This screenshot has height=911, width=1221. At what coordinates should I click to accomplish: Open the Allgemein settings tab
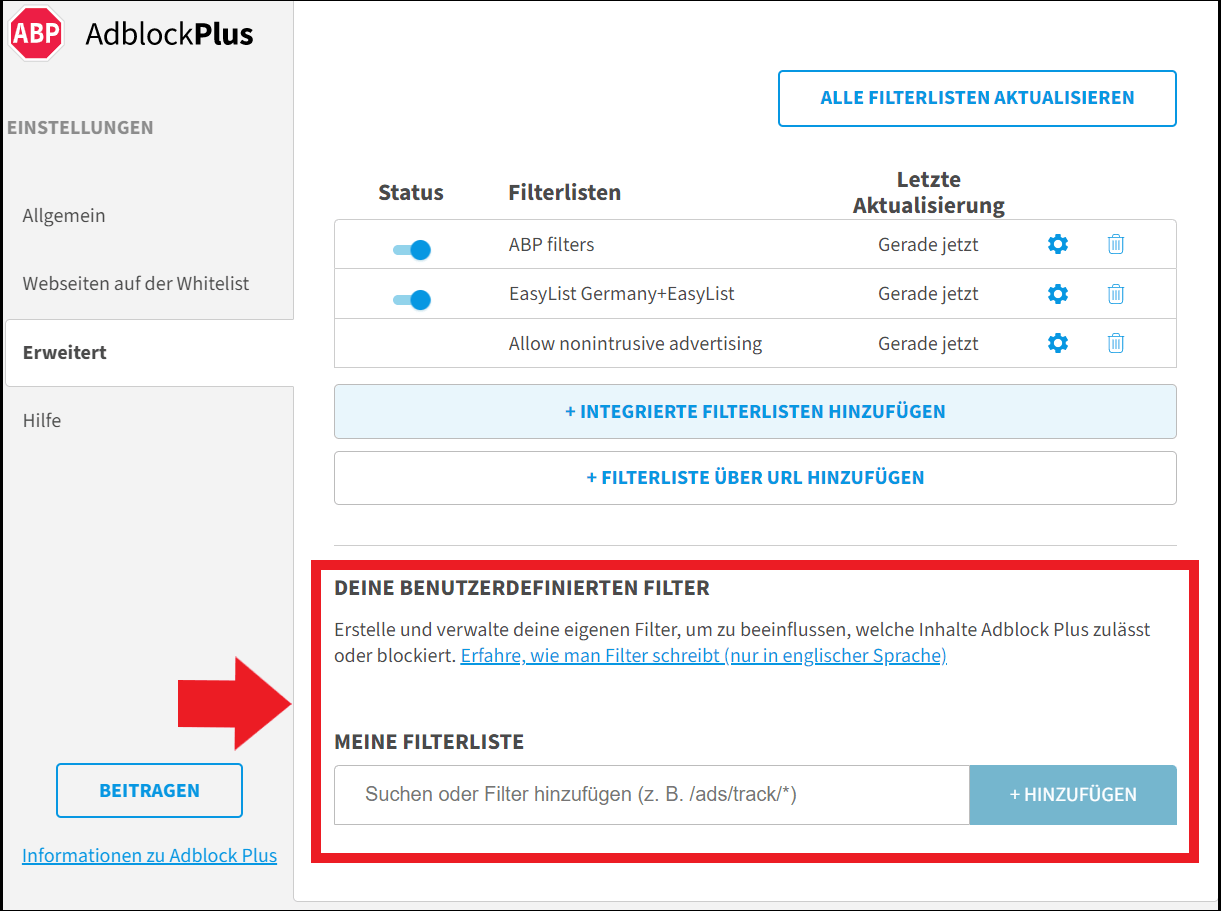64,216
